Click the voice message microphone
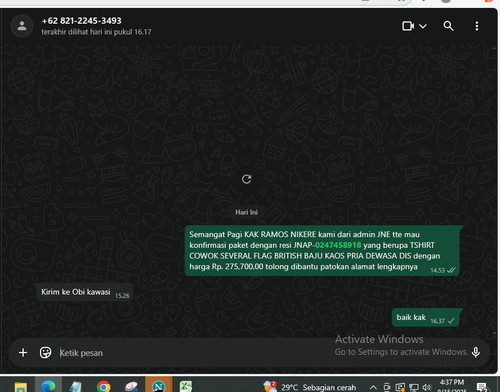 click(476, 352)
